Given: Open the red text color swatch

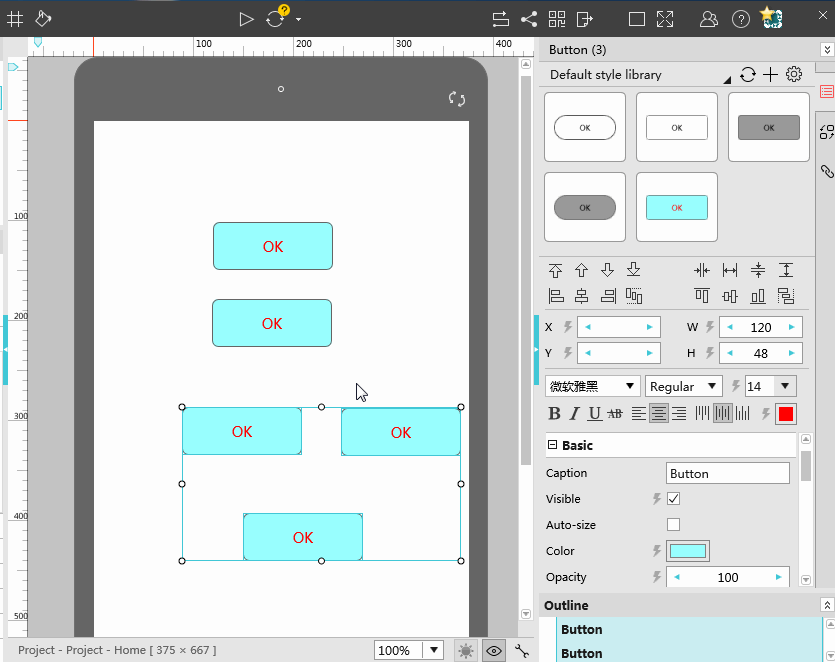Looking at the screenshot, I should pos(786,414).
